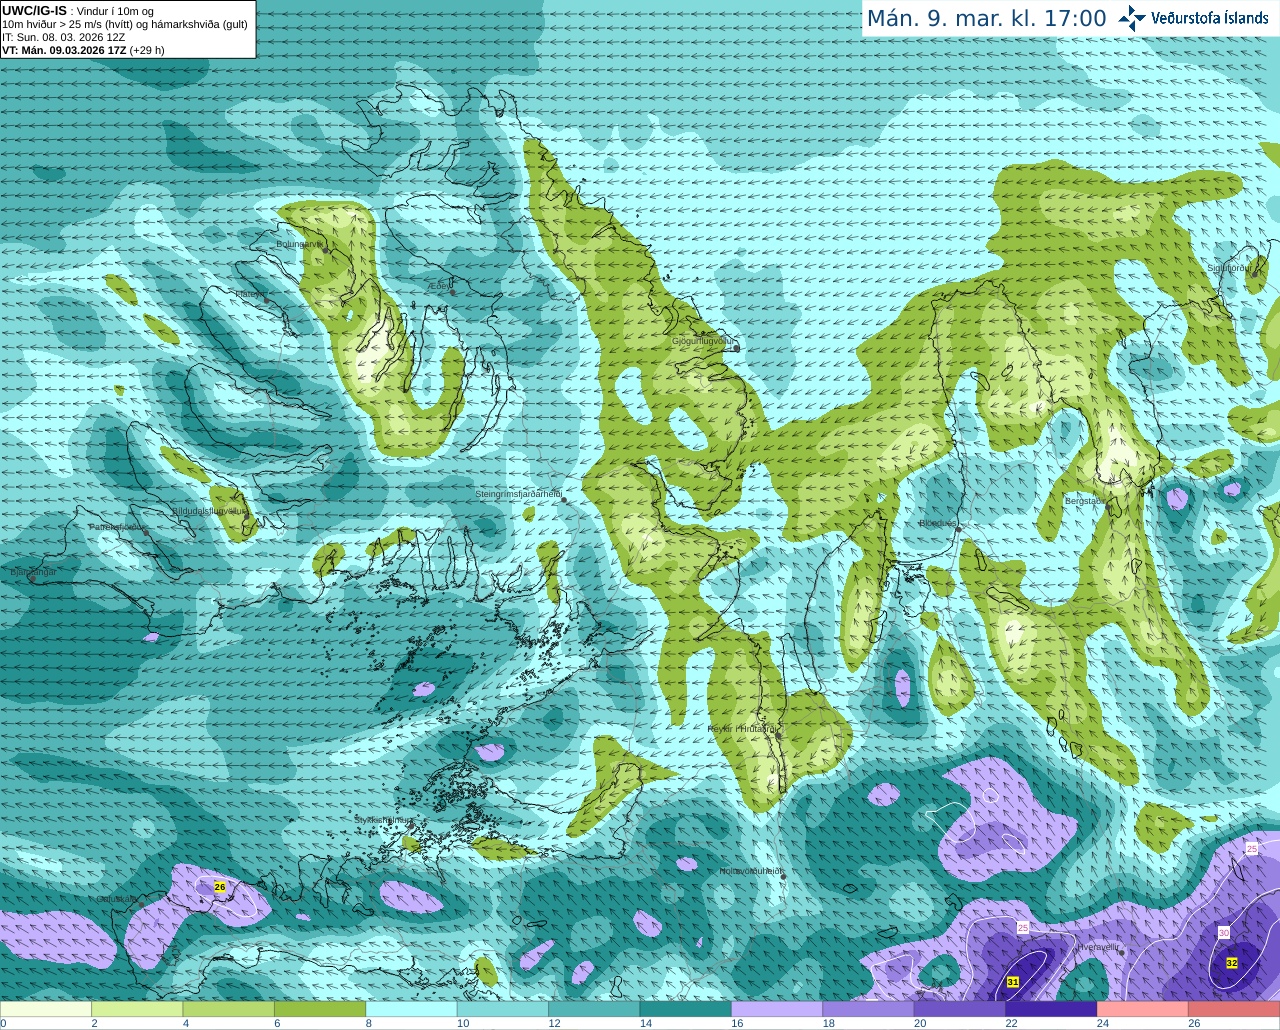Select the 20–22 m/s purple swatch
The image size is (1280, 1030).
pos(960,1009)
